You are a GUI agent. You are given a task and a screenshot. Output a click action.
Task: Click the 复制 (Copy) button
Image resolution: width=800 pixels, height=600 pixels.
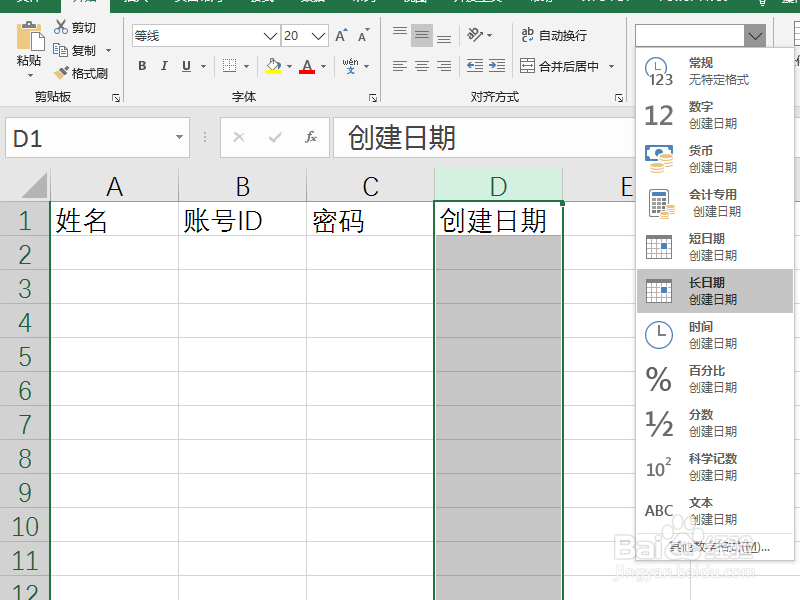coord(75,49)
